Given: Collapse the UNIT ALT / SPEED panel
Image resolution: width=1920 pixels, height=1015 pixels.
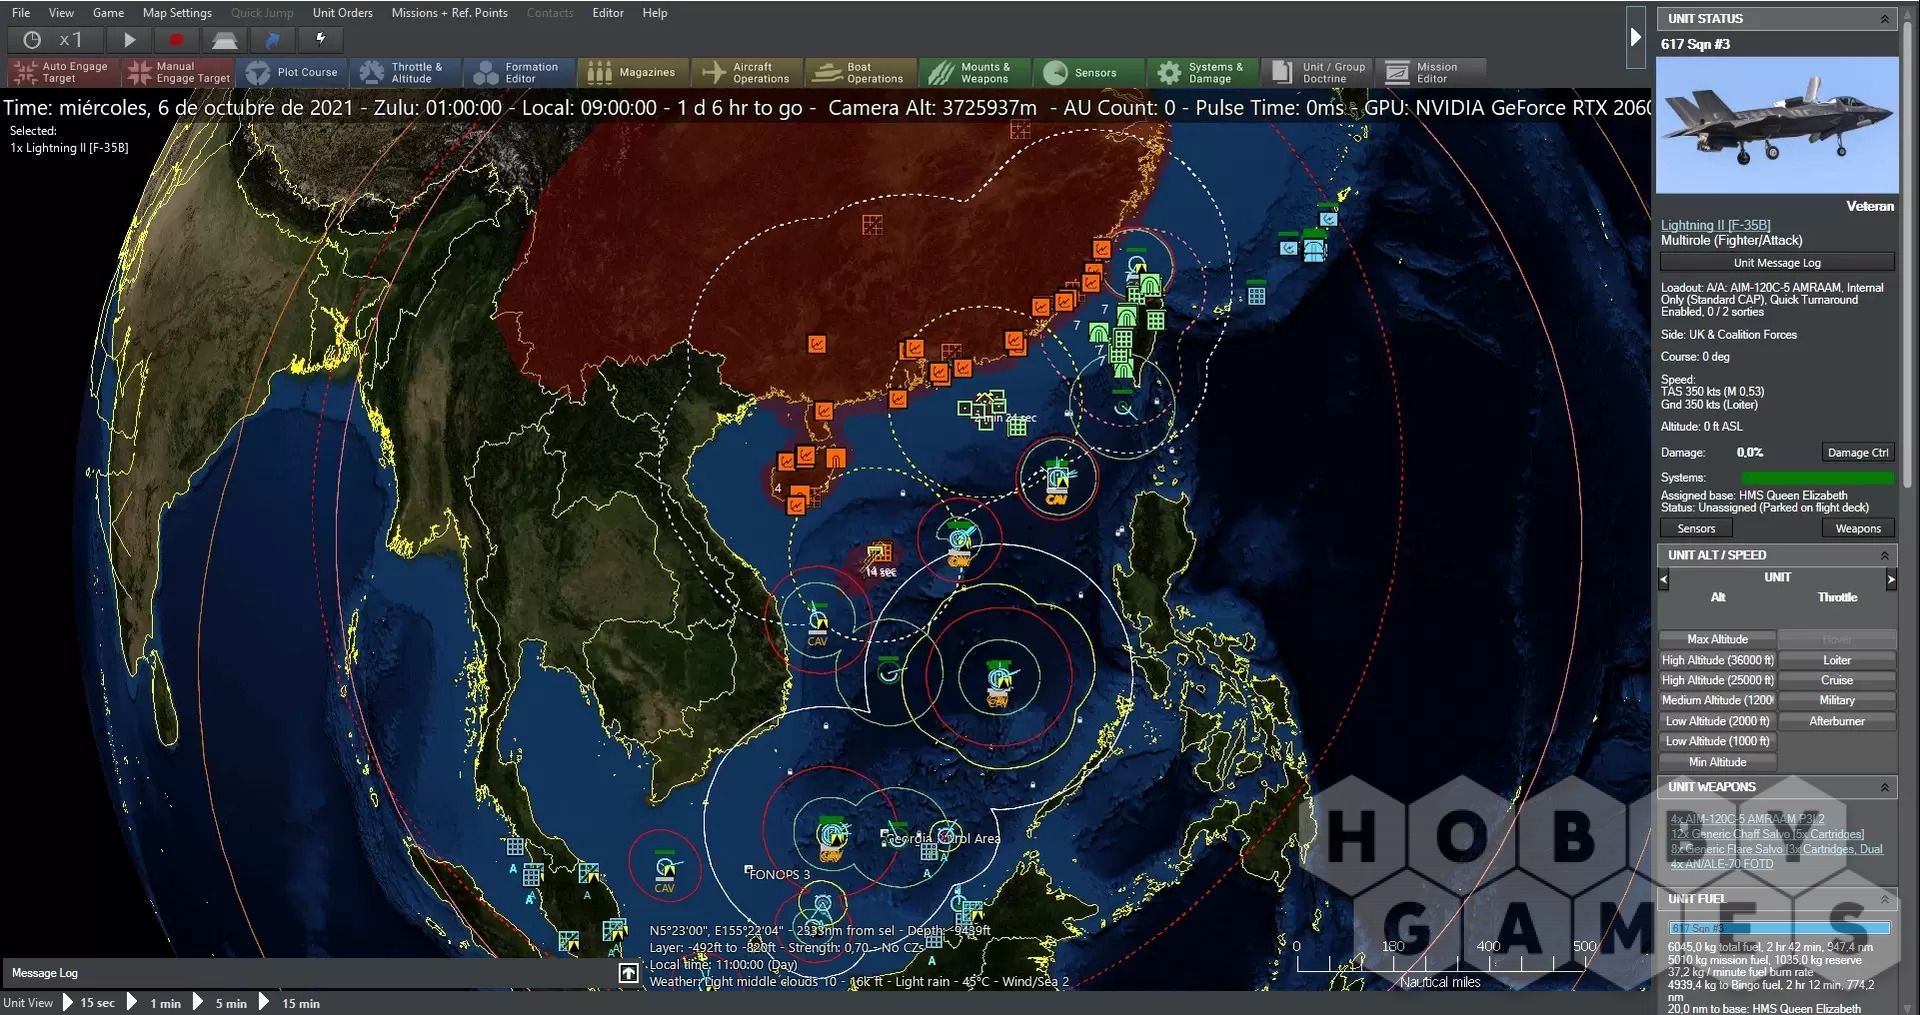Looking at the screenshot, I should point(1884,555).
